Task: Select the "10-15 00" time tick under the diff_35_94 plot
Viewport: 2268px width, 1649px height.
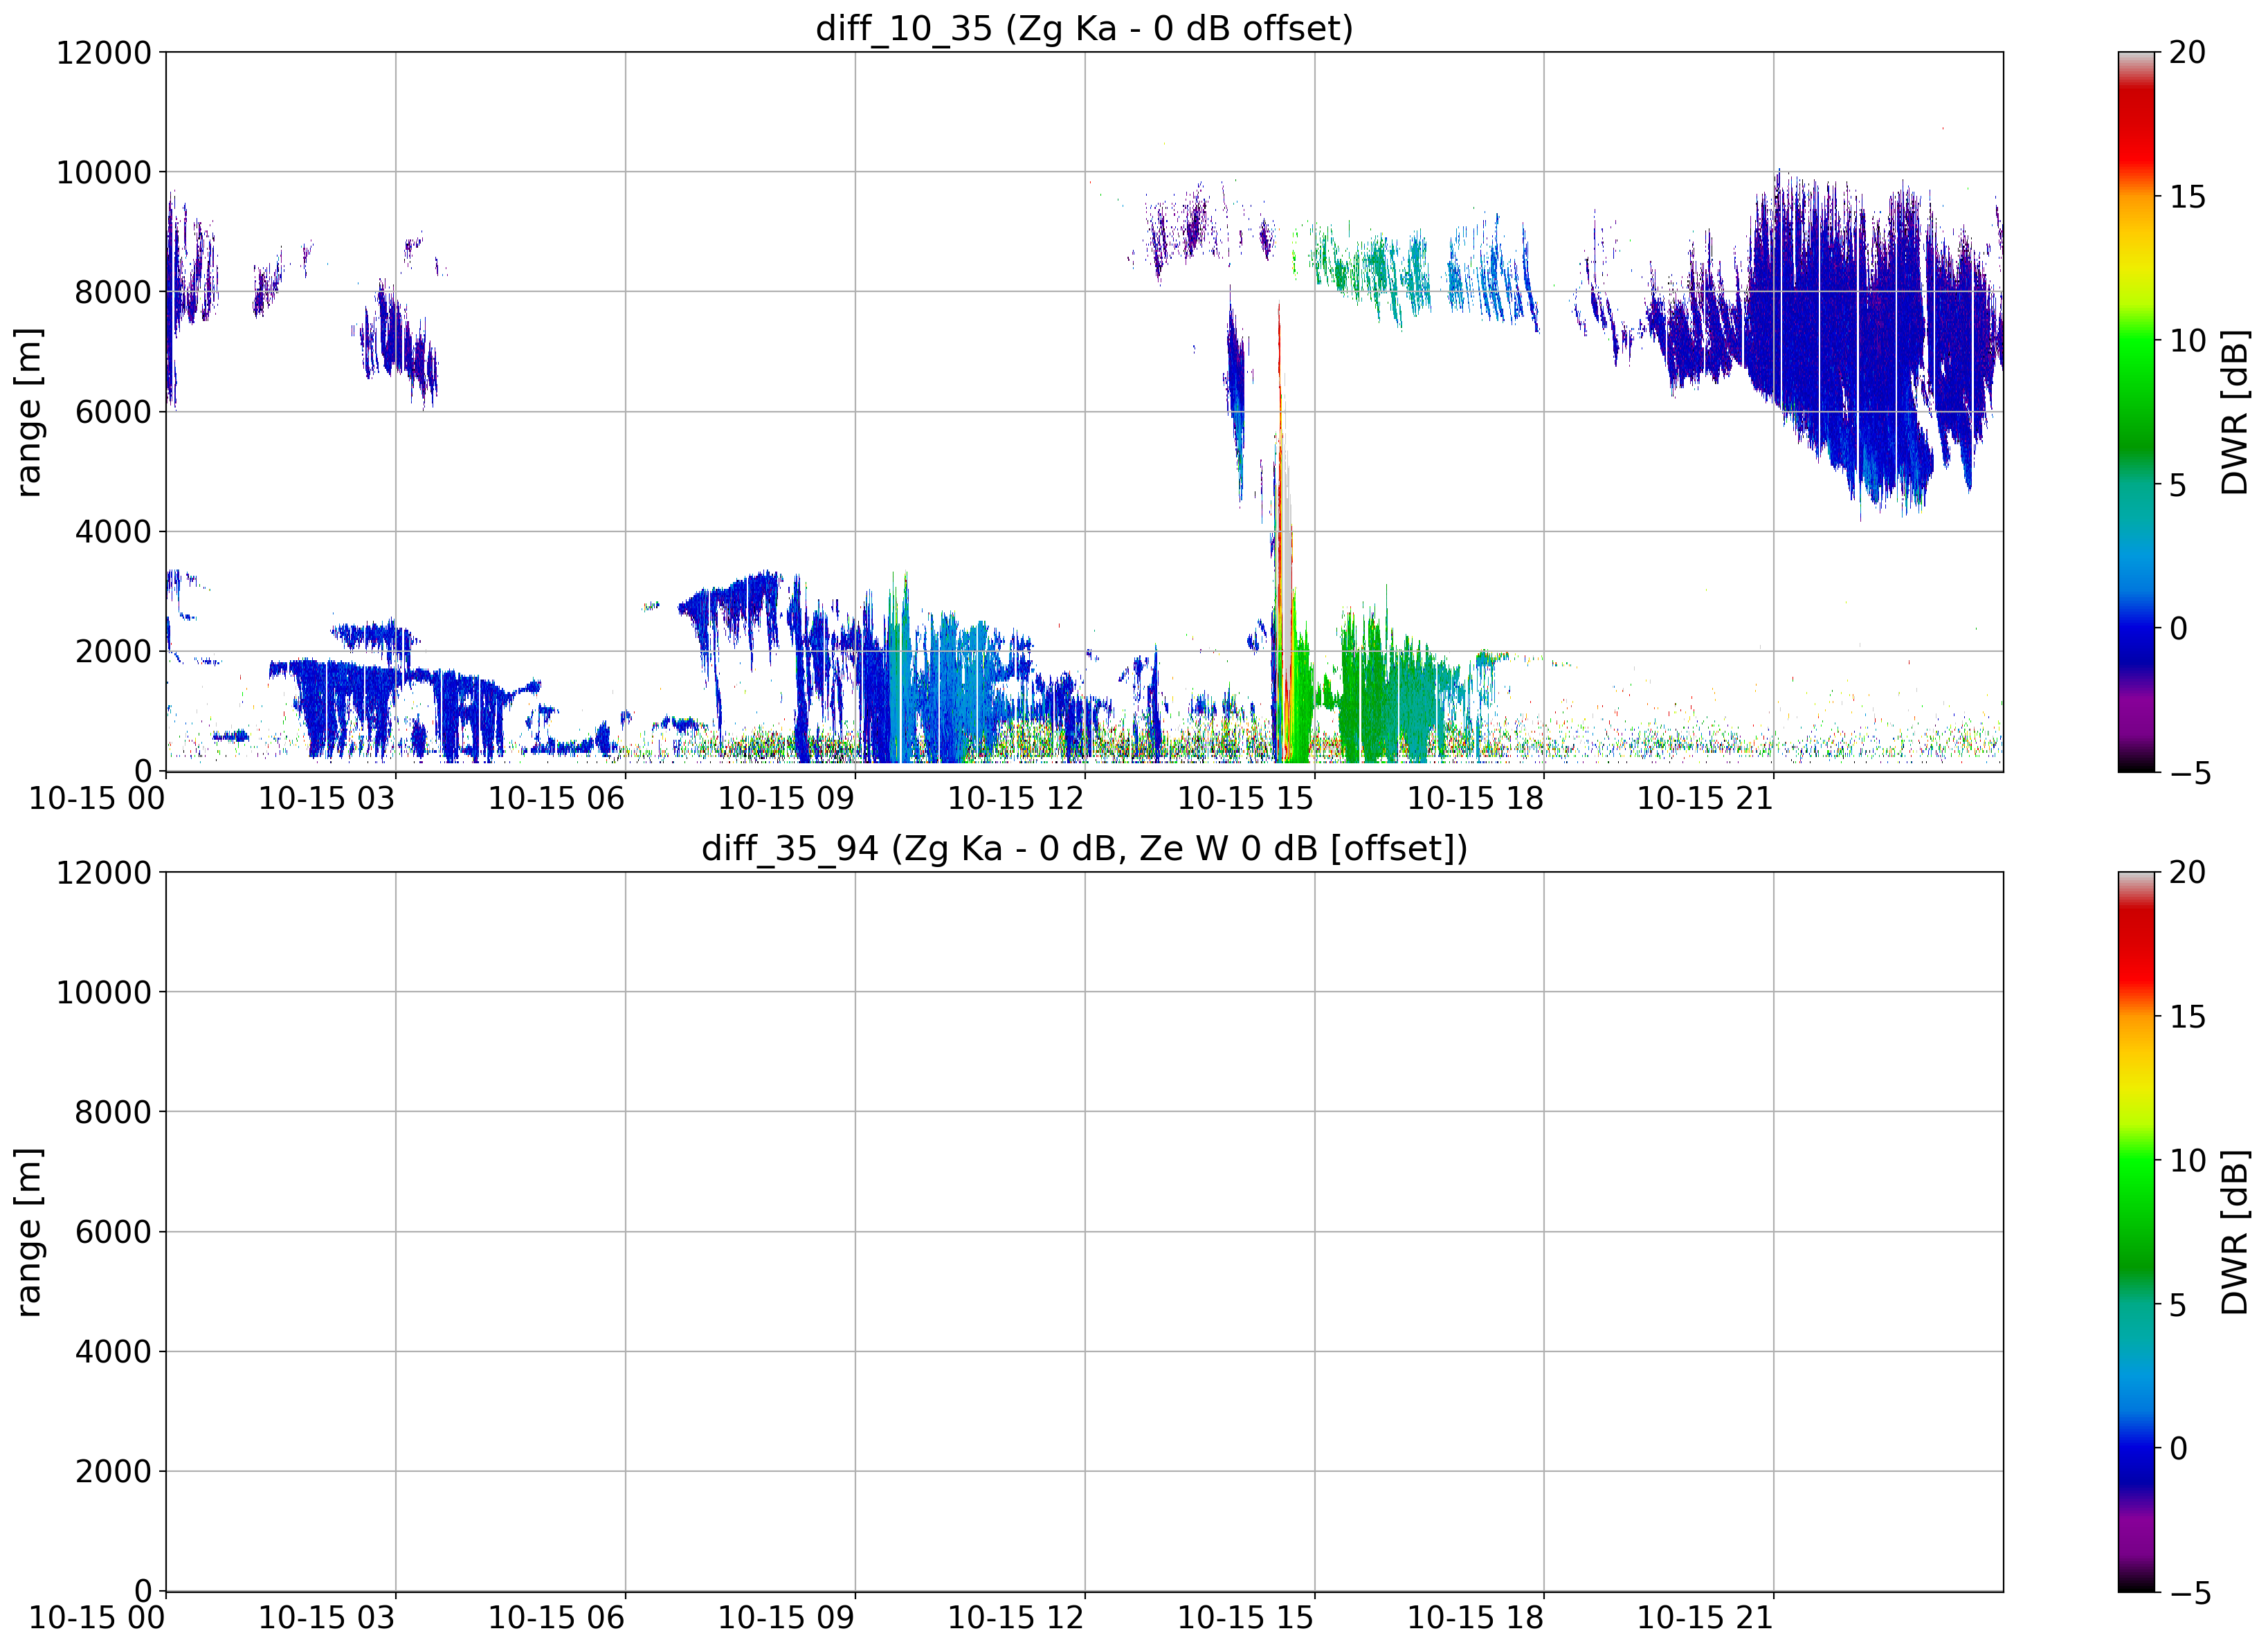Action: (97, 1618)
